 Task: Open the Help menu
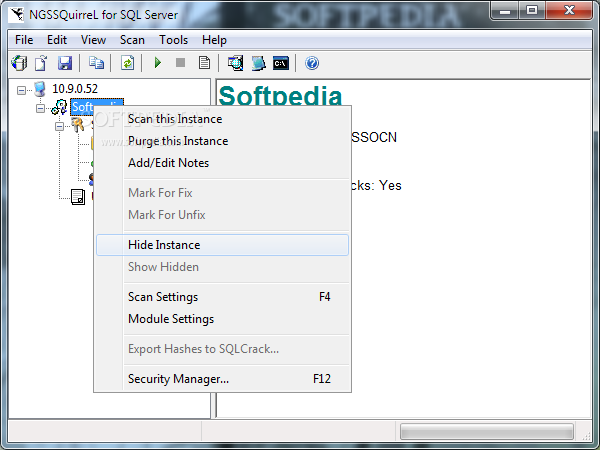[214, 40]
